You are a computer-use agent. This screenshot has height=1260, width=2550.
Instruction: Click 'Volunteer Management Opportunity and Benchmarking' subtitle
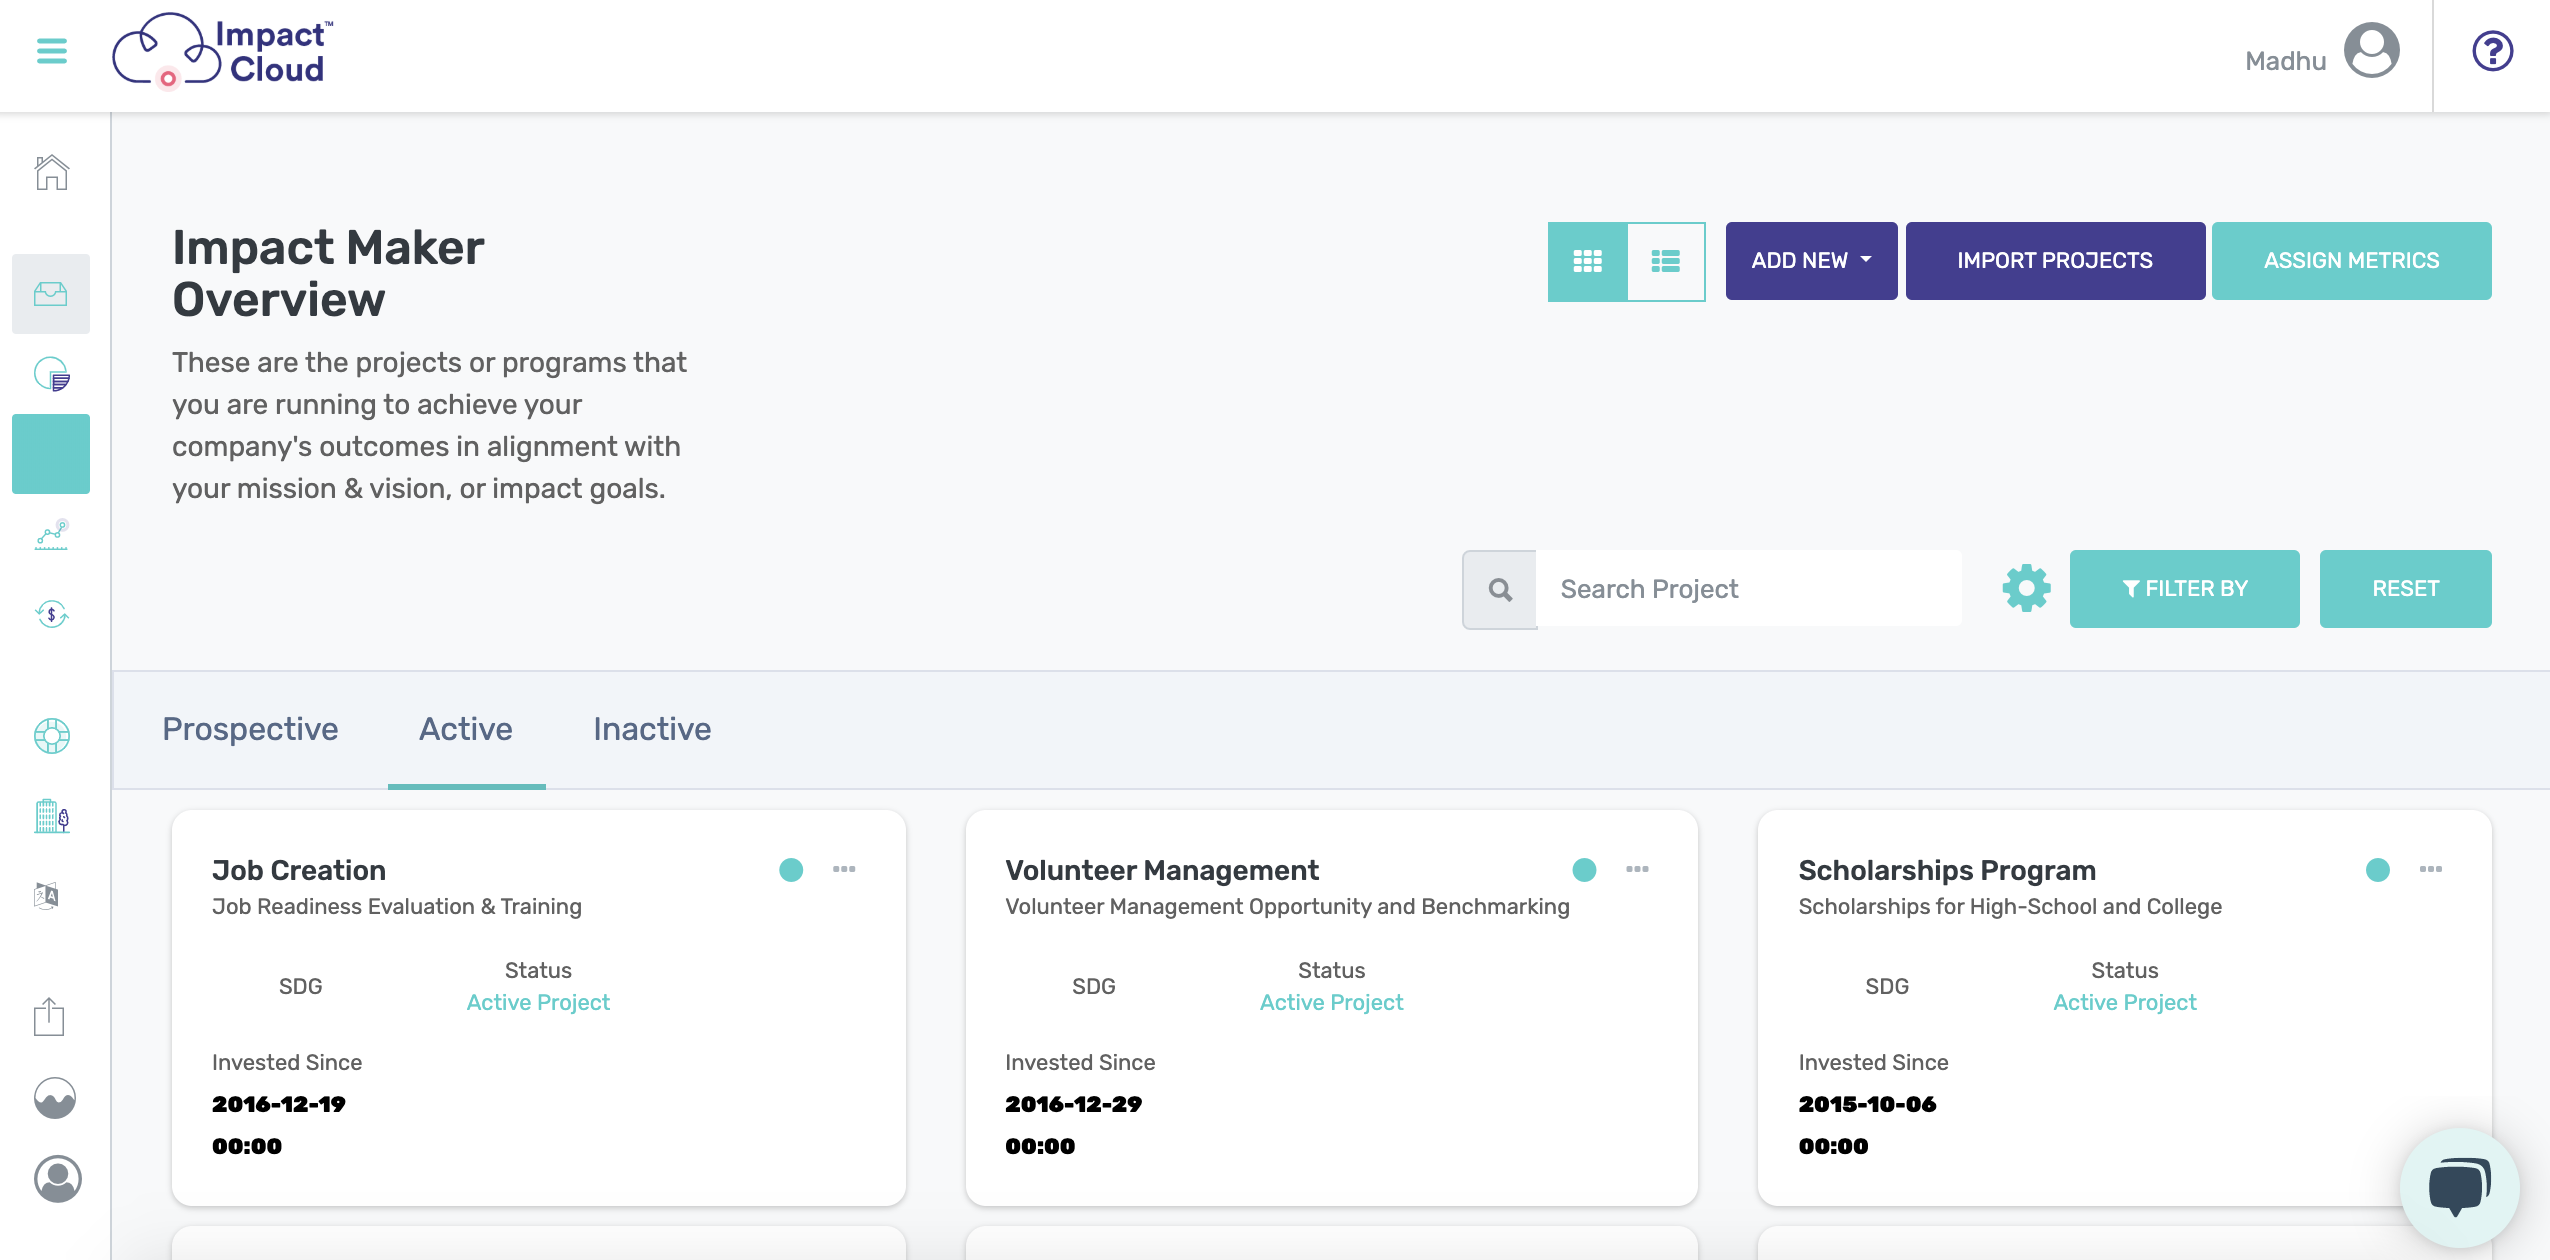click(1287, 906)
